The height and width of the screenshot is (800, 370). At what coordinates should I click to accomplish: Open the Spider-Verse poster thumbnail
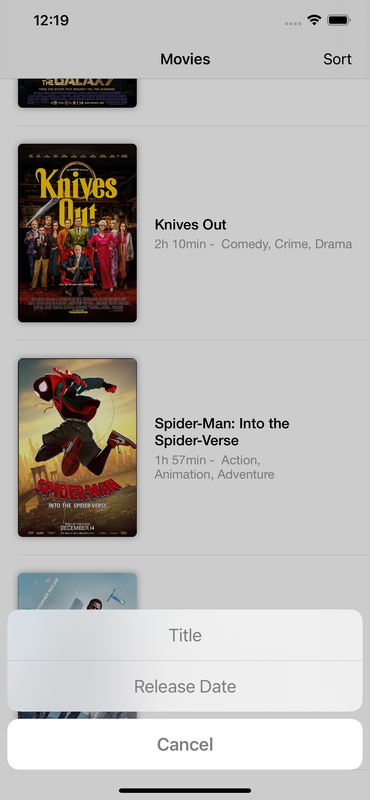78,447
